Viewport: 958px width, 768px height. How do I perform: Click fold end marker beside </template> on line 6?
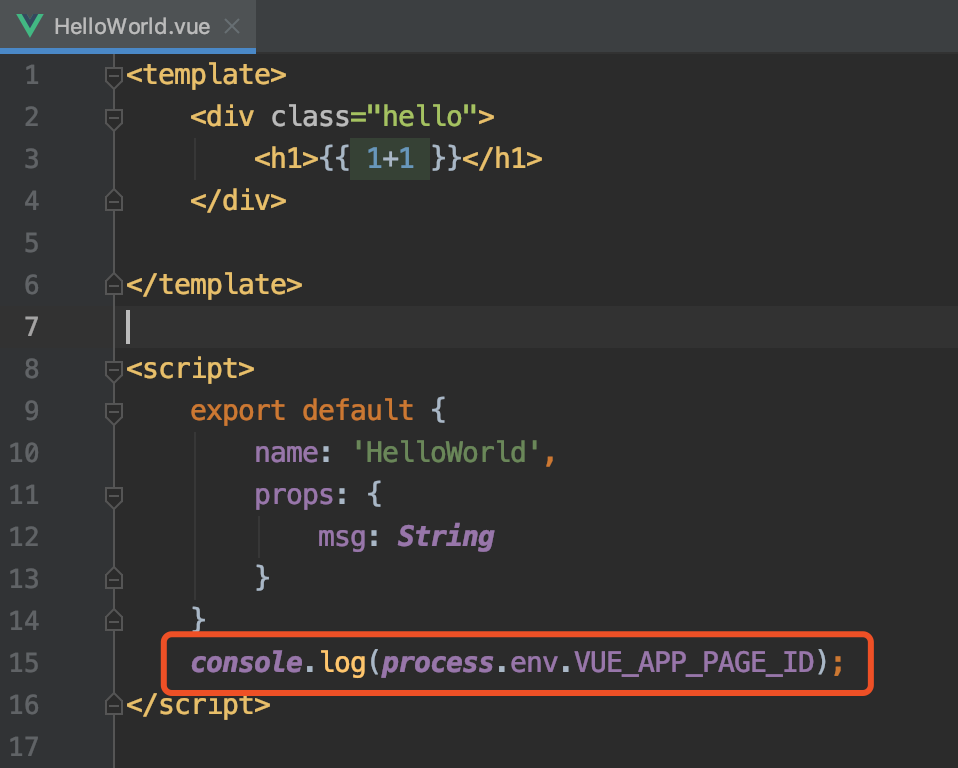pos(114,285)
